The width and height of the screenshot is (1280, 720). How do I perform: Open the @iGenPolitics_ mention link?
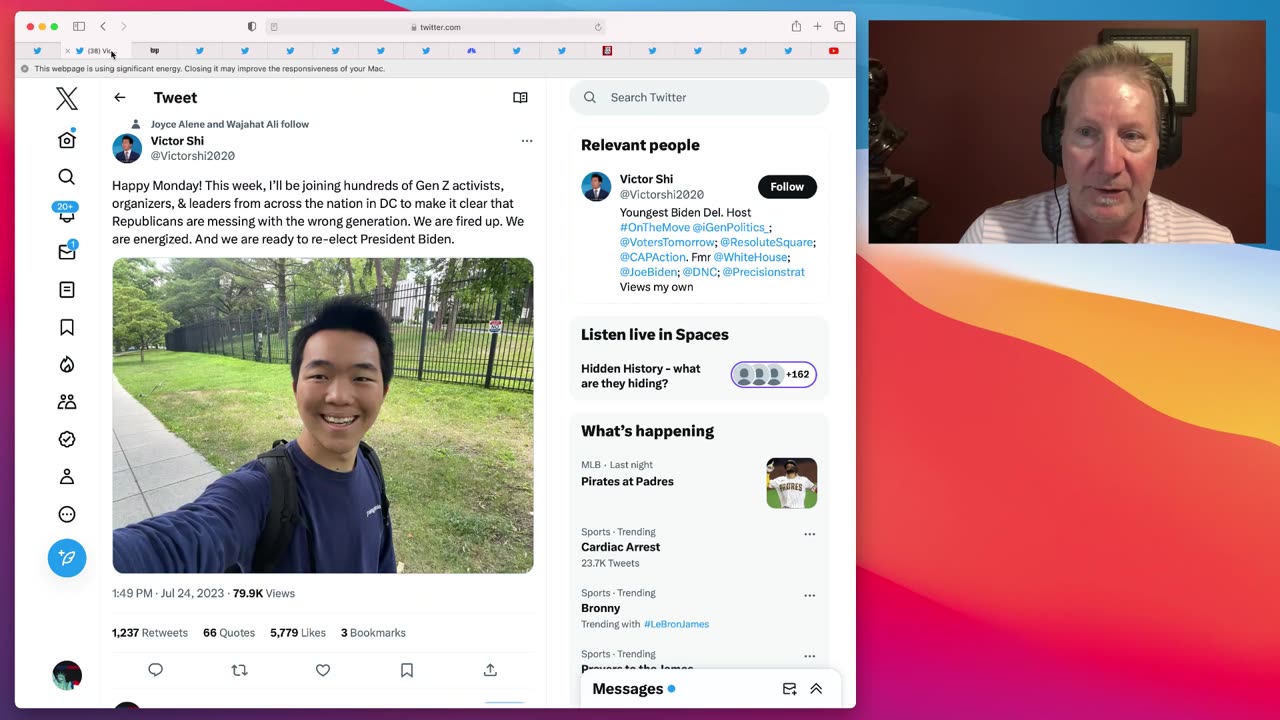(x=730, y=228)
